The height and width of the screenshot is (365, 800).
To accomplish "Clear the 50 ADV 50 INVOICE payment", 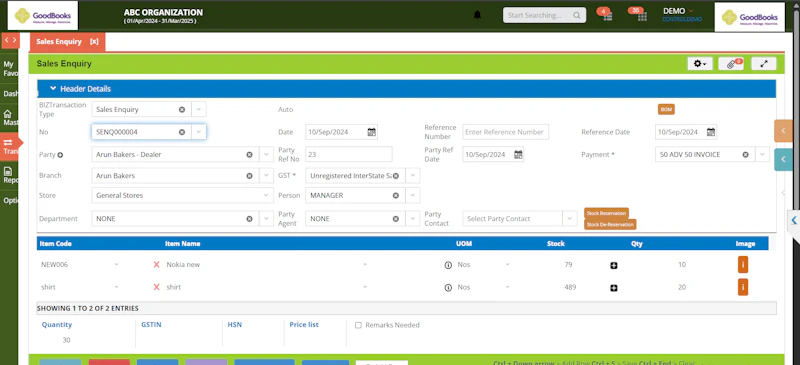I will pos(745,155).
